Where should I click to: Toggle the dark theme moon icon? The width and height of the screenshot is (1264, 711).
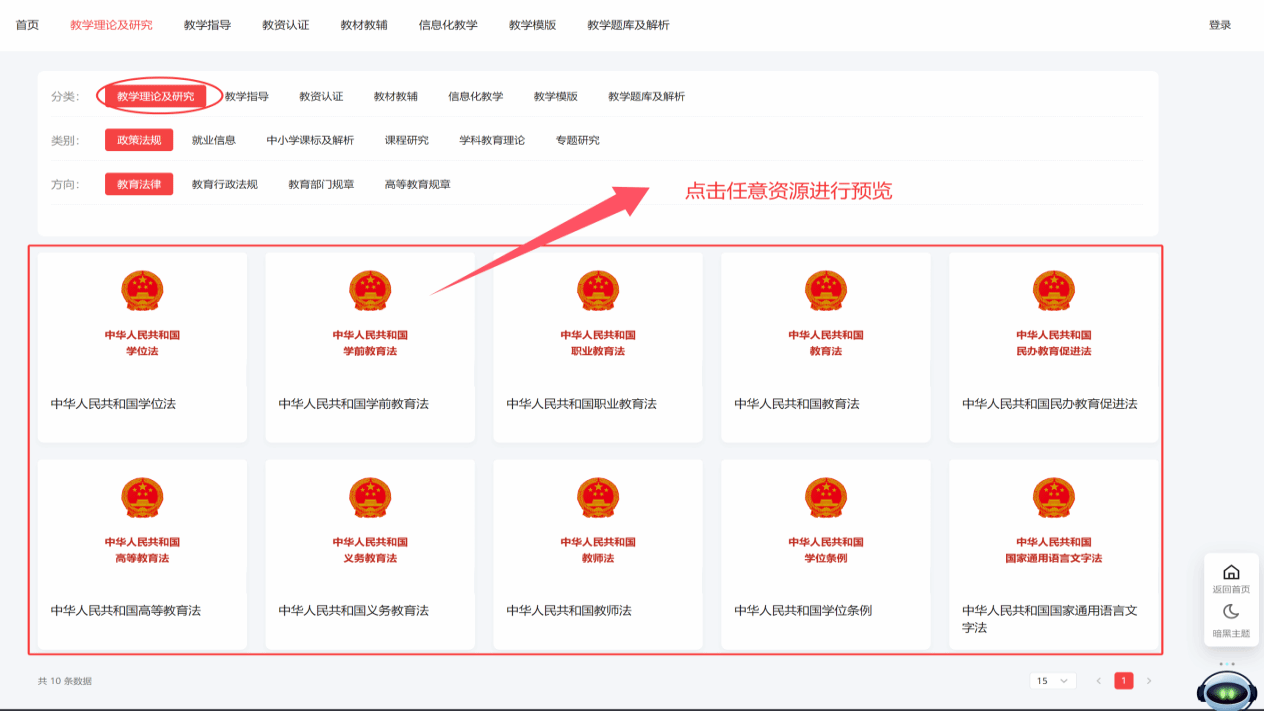[x=1231, y=613]
